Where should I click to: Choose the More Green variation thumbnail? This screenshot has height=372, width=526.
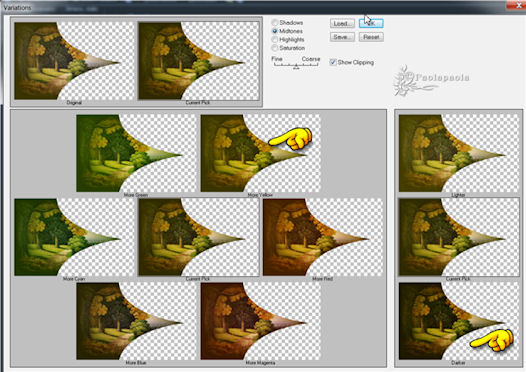coord(136,153)
